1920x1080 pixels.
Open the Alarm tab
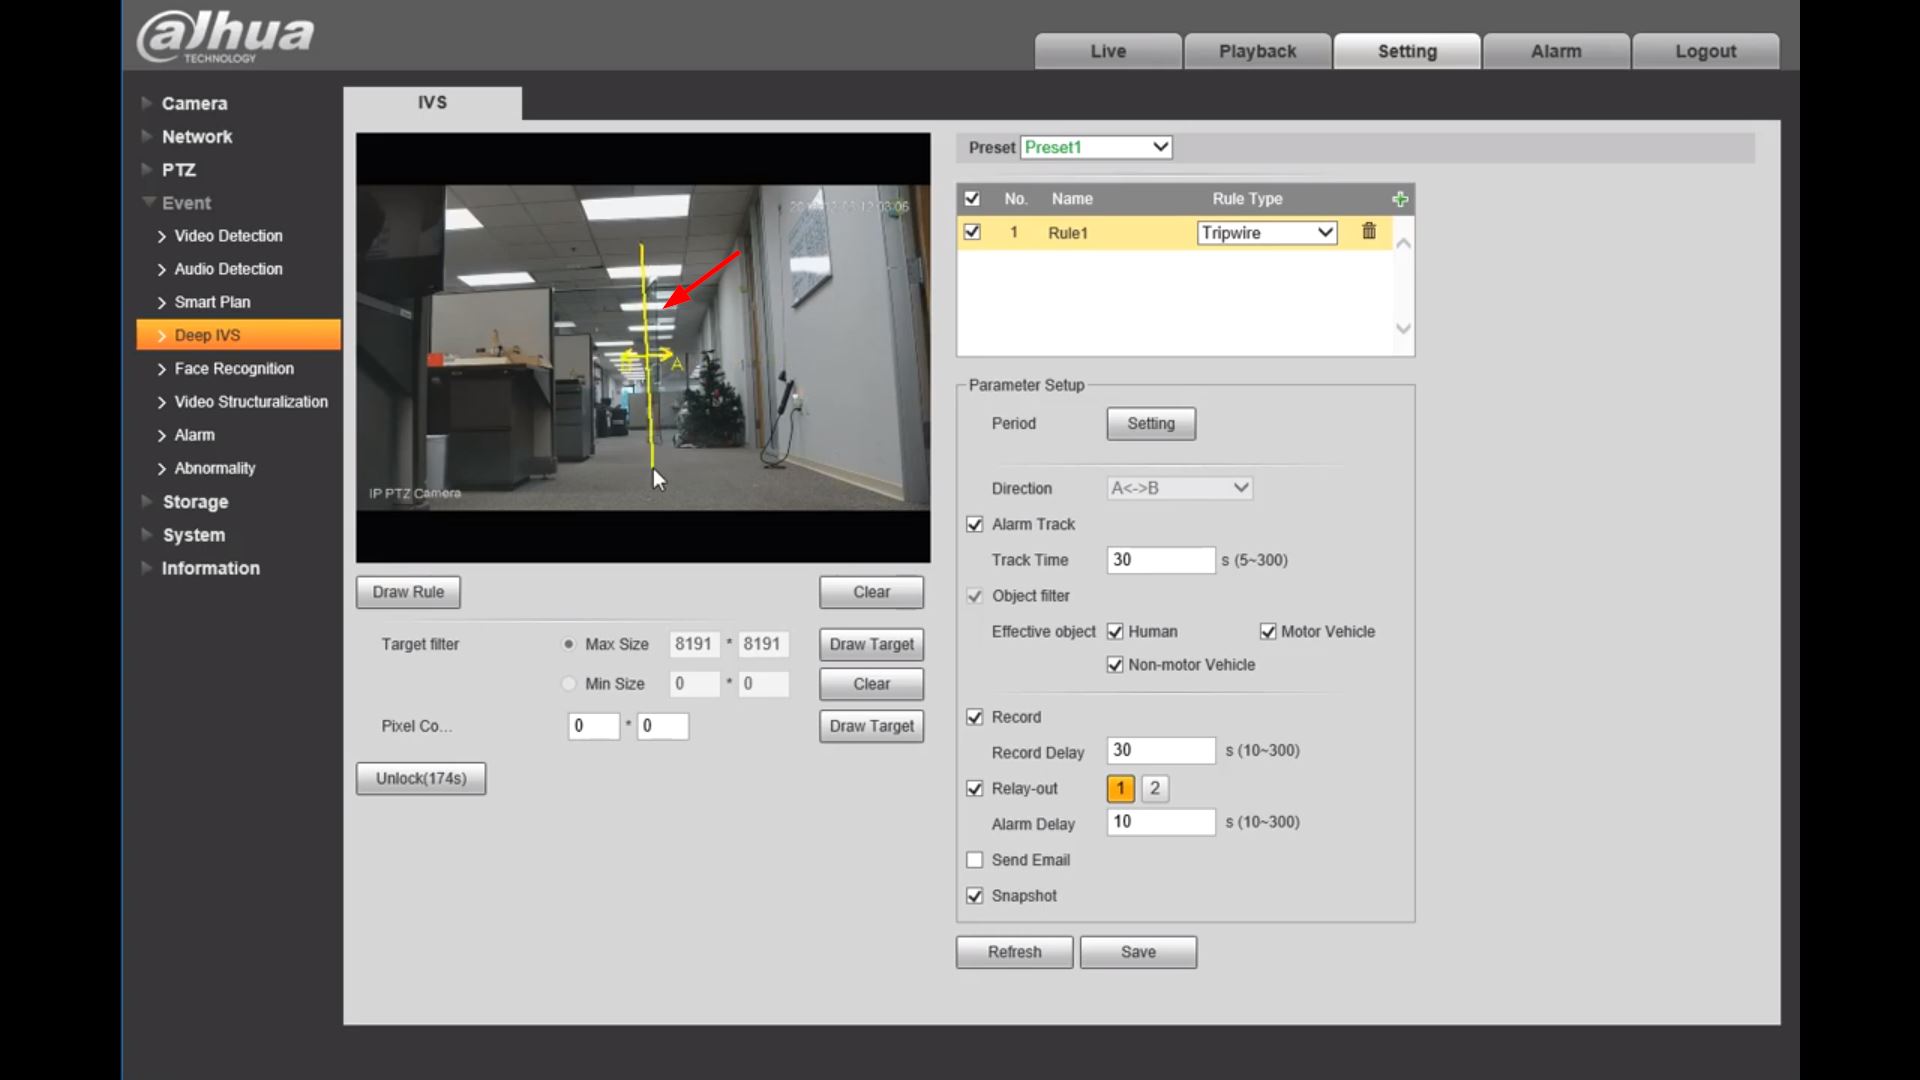[1555, 50]
